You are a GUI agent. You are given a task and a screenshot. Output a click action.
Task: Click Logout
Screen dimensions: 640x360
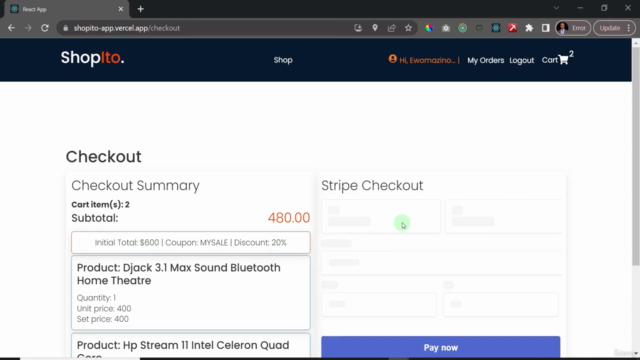pos(522,60)
